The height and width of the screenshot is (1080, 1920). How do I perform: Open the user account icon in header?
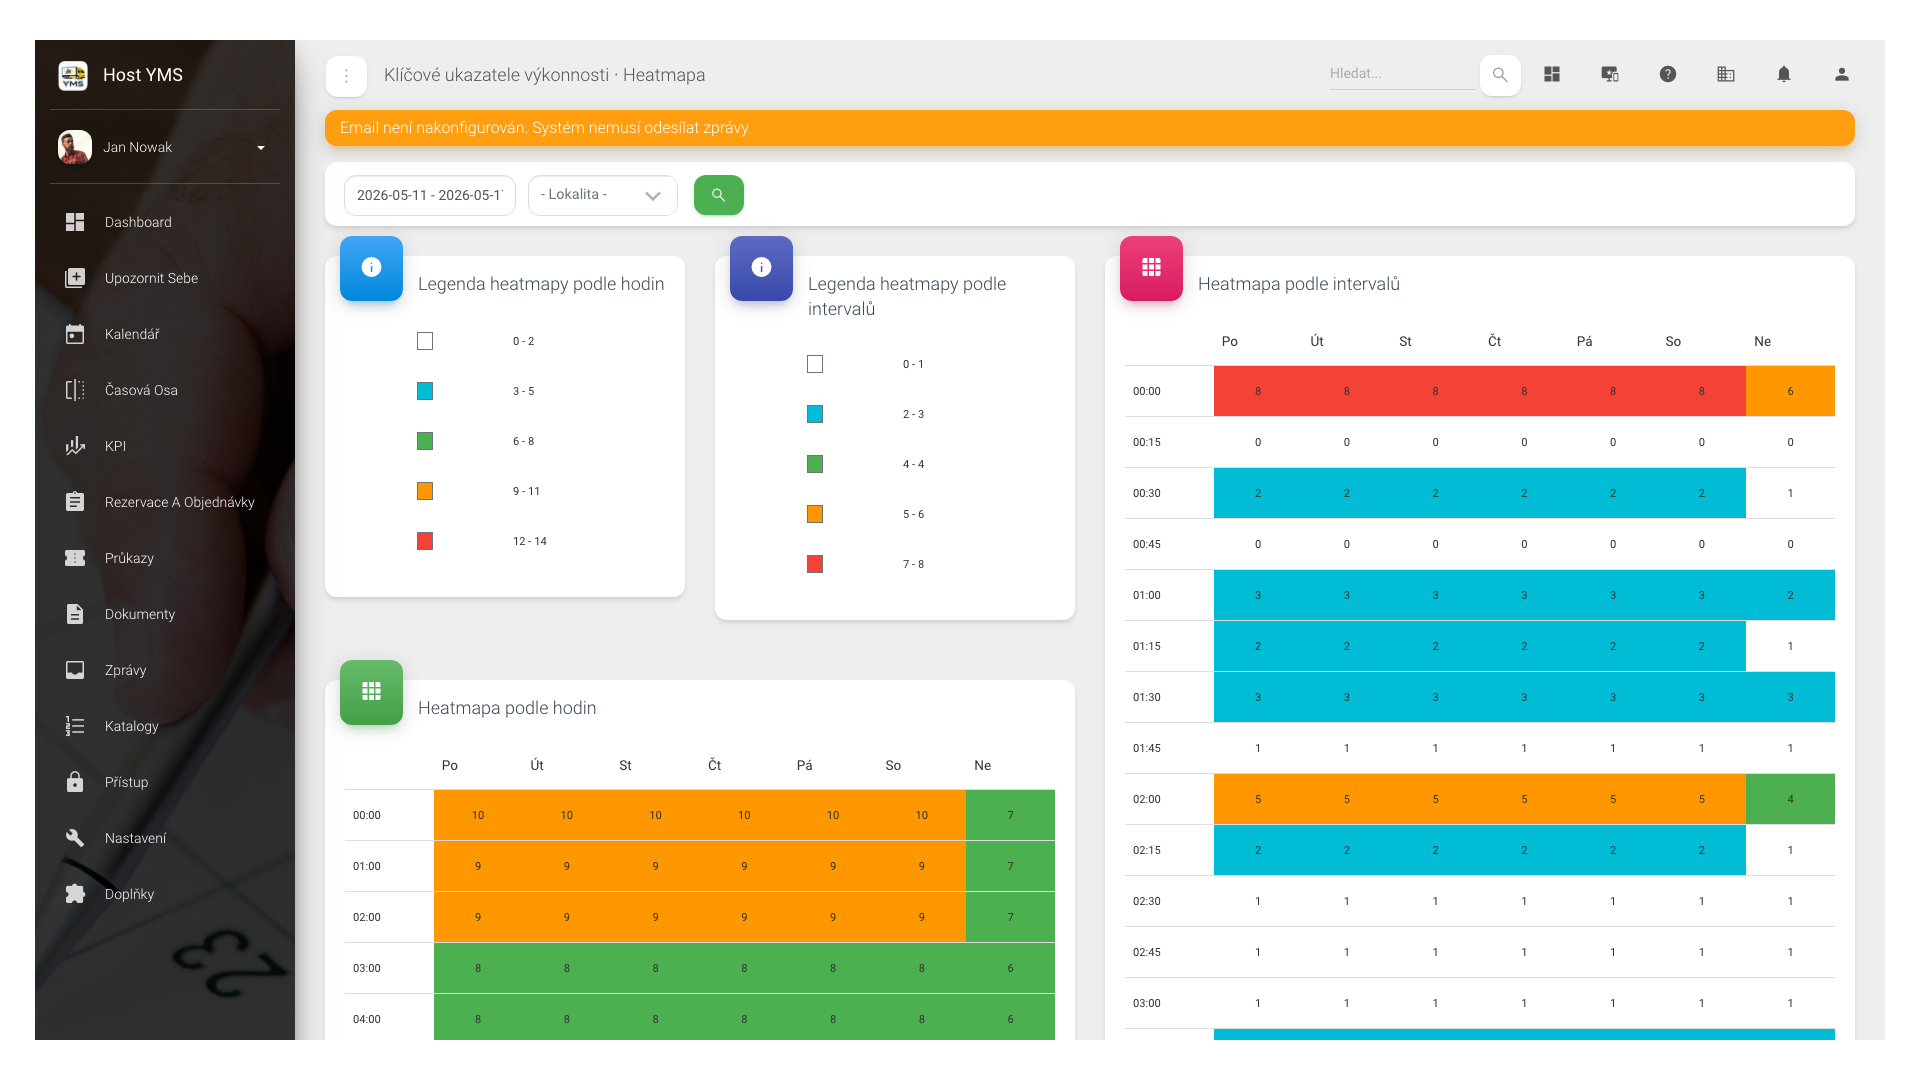click(1841, 74)
